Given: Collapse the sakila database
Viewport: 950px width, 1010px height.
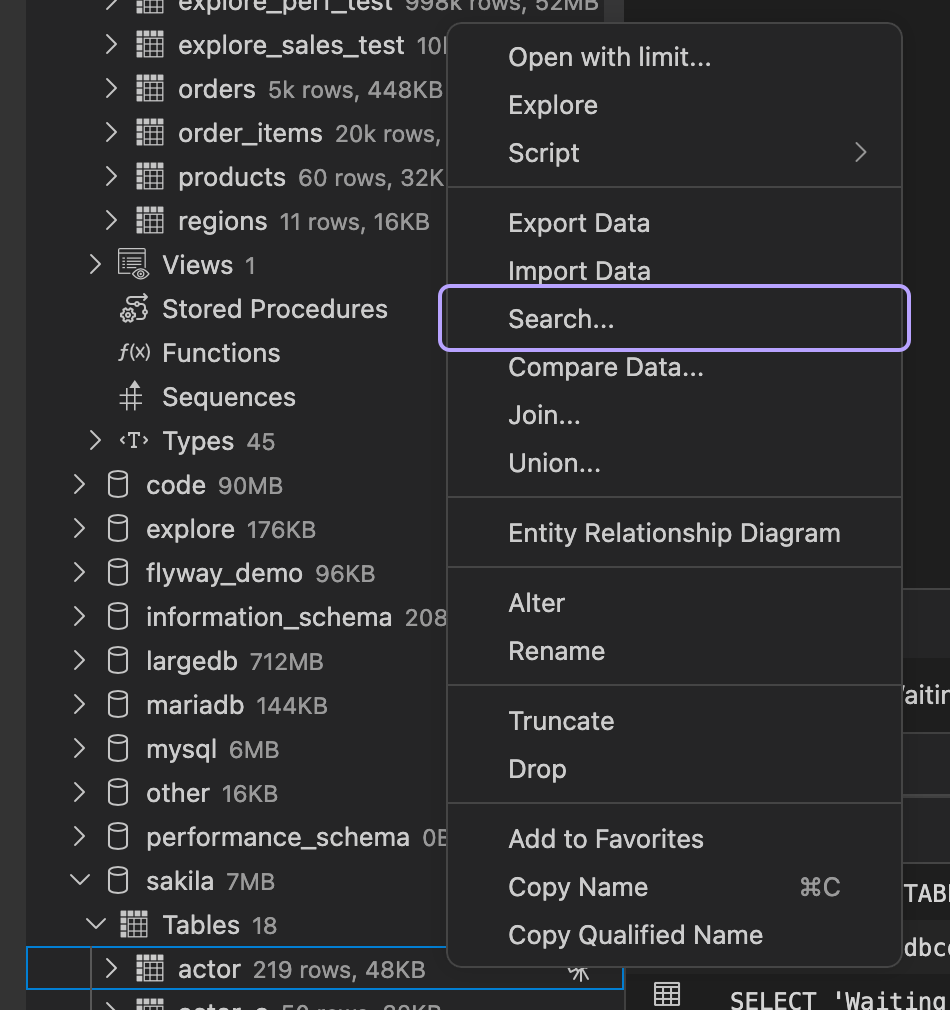Looking at the screenshot, I should [x=79, y=880].
